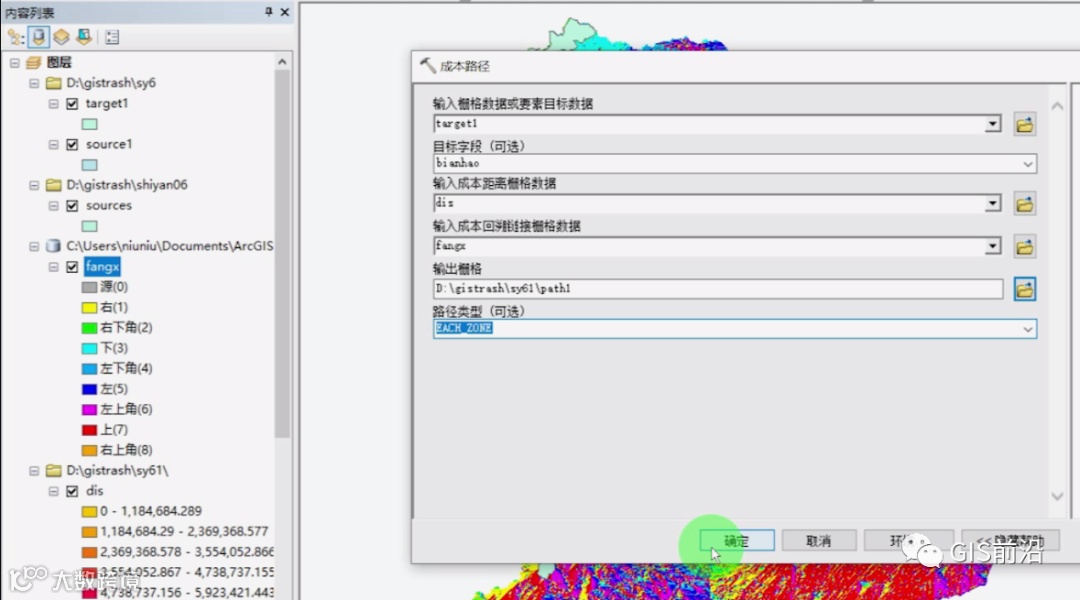Viewport: 1080px width, 600px height.
Task: Toggle fangx layer visibility checkbox
Action: (x=72, y=267)
